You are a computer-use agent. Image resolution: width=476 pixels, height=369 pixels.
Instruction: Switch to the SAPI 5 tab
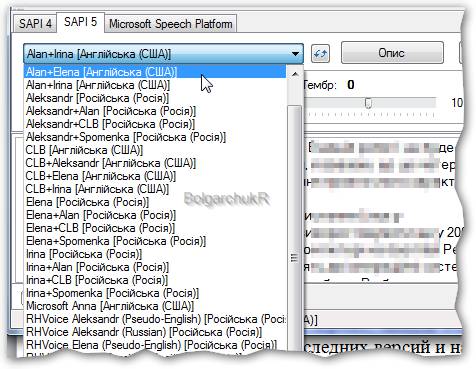click(80, 22)
